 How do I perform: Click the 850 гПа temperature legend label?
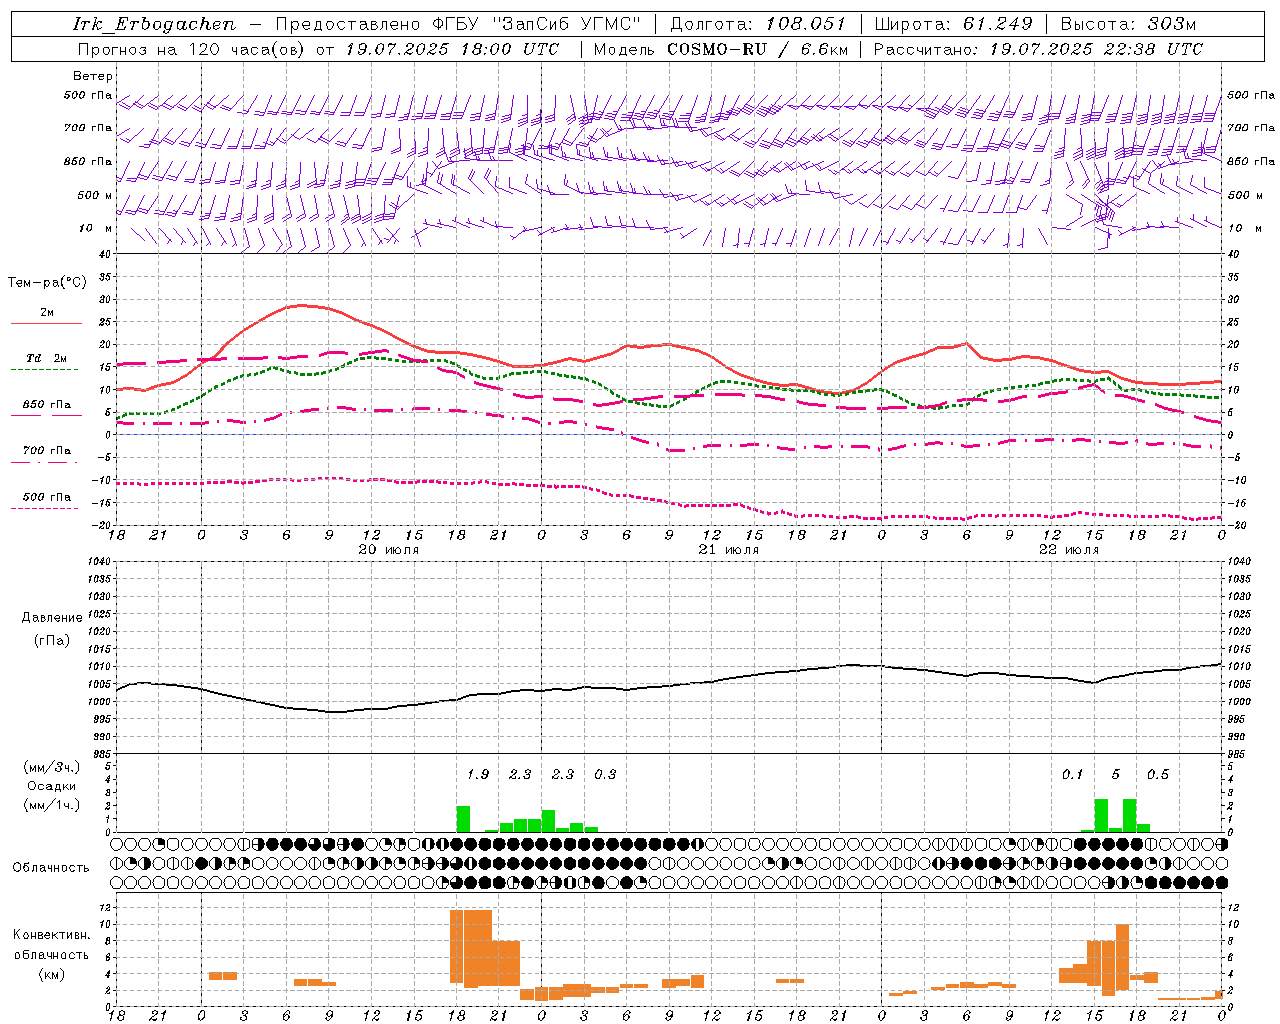click(x=46, y=405)
